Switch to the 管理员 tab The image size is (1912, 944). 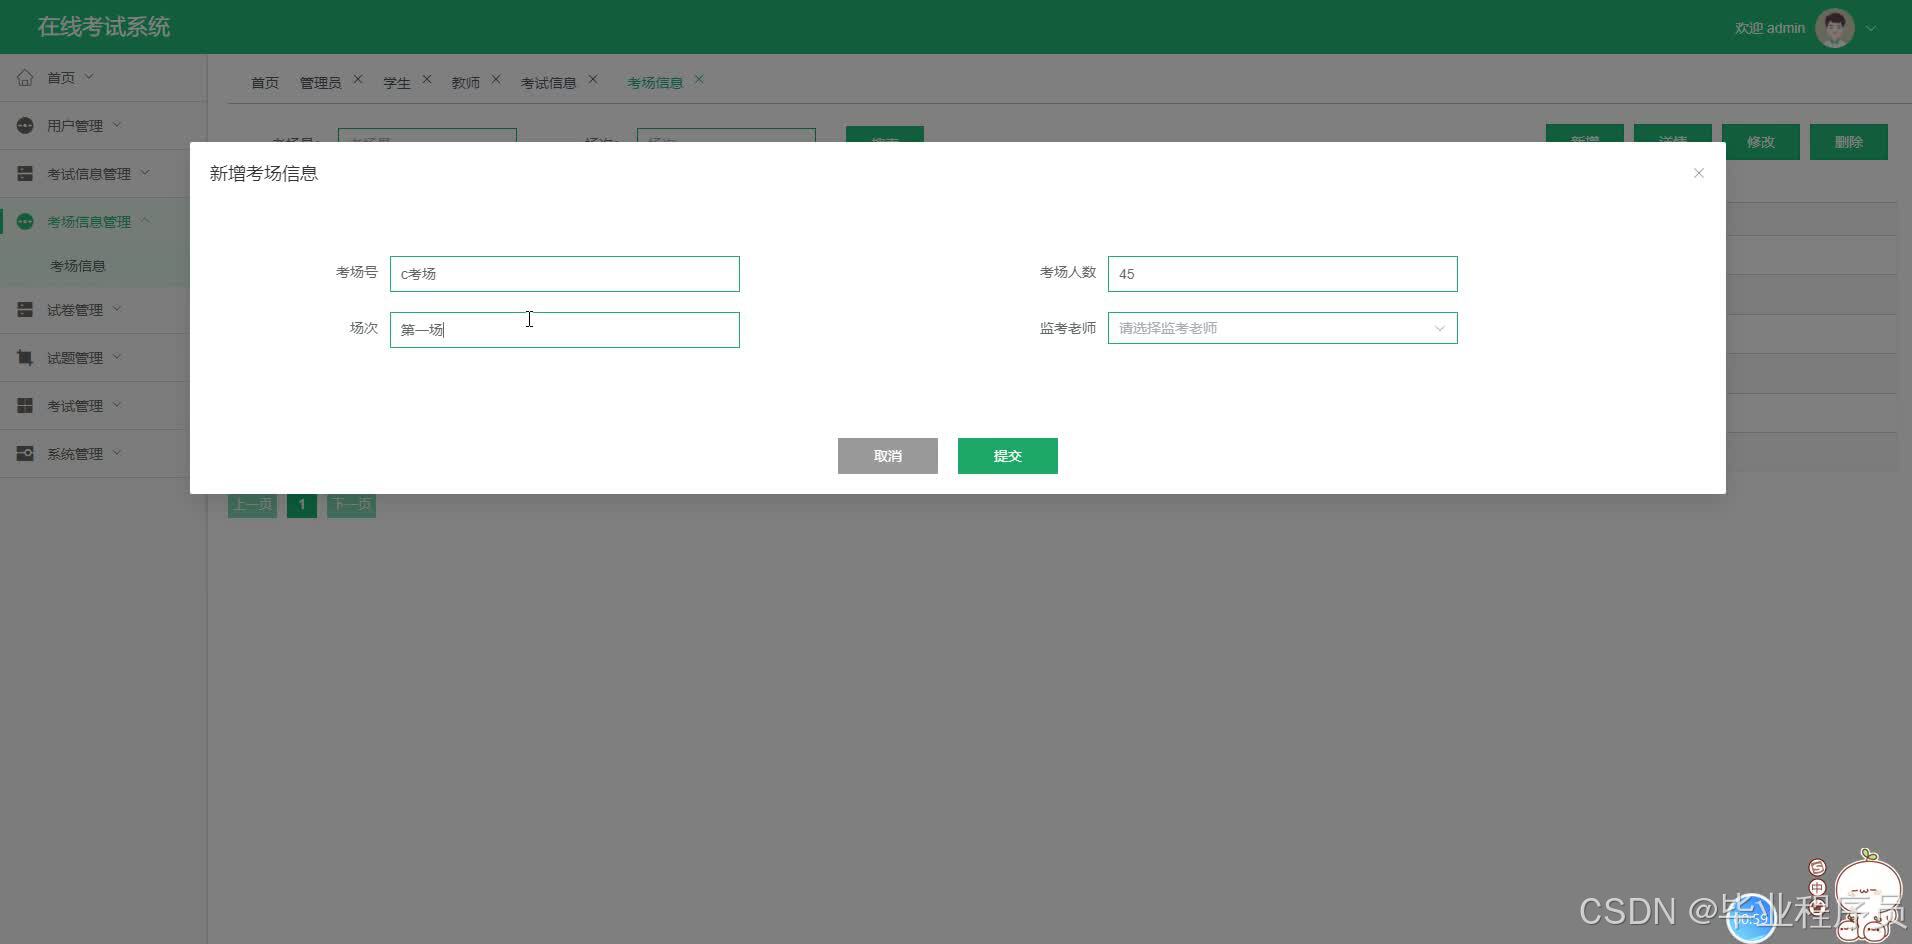pyautogui.click(x=320, y=82)
